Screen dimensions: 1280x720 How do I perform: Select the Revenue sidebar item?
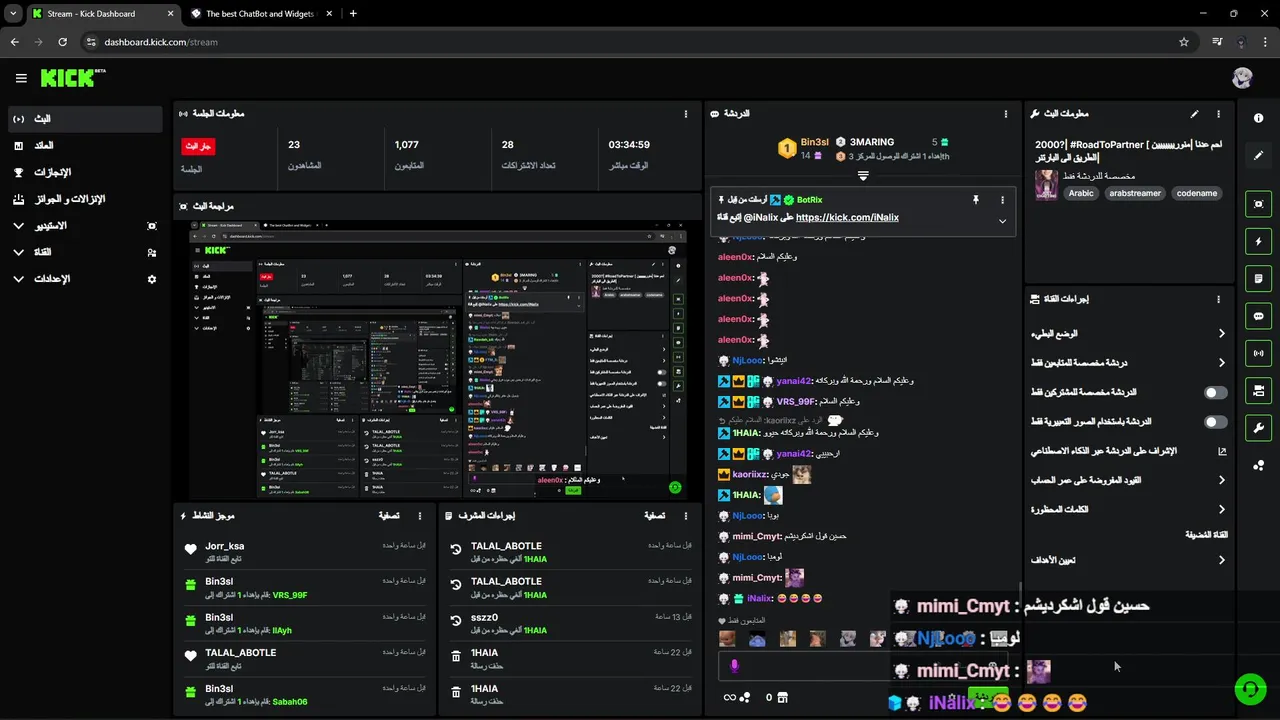coord(85,146)
